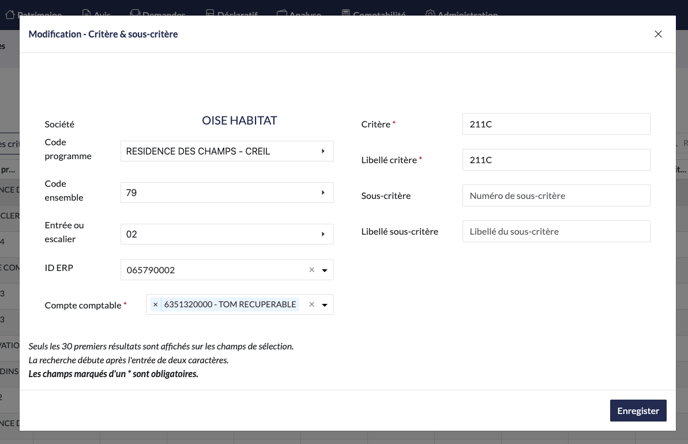Remove the 6351320000 - TOM RECUPERABLE tag
This screenshot has height=444, width=688.
(x=155, y=305)
